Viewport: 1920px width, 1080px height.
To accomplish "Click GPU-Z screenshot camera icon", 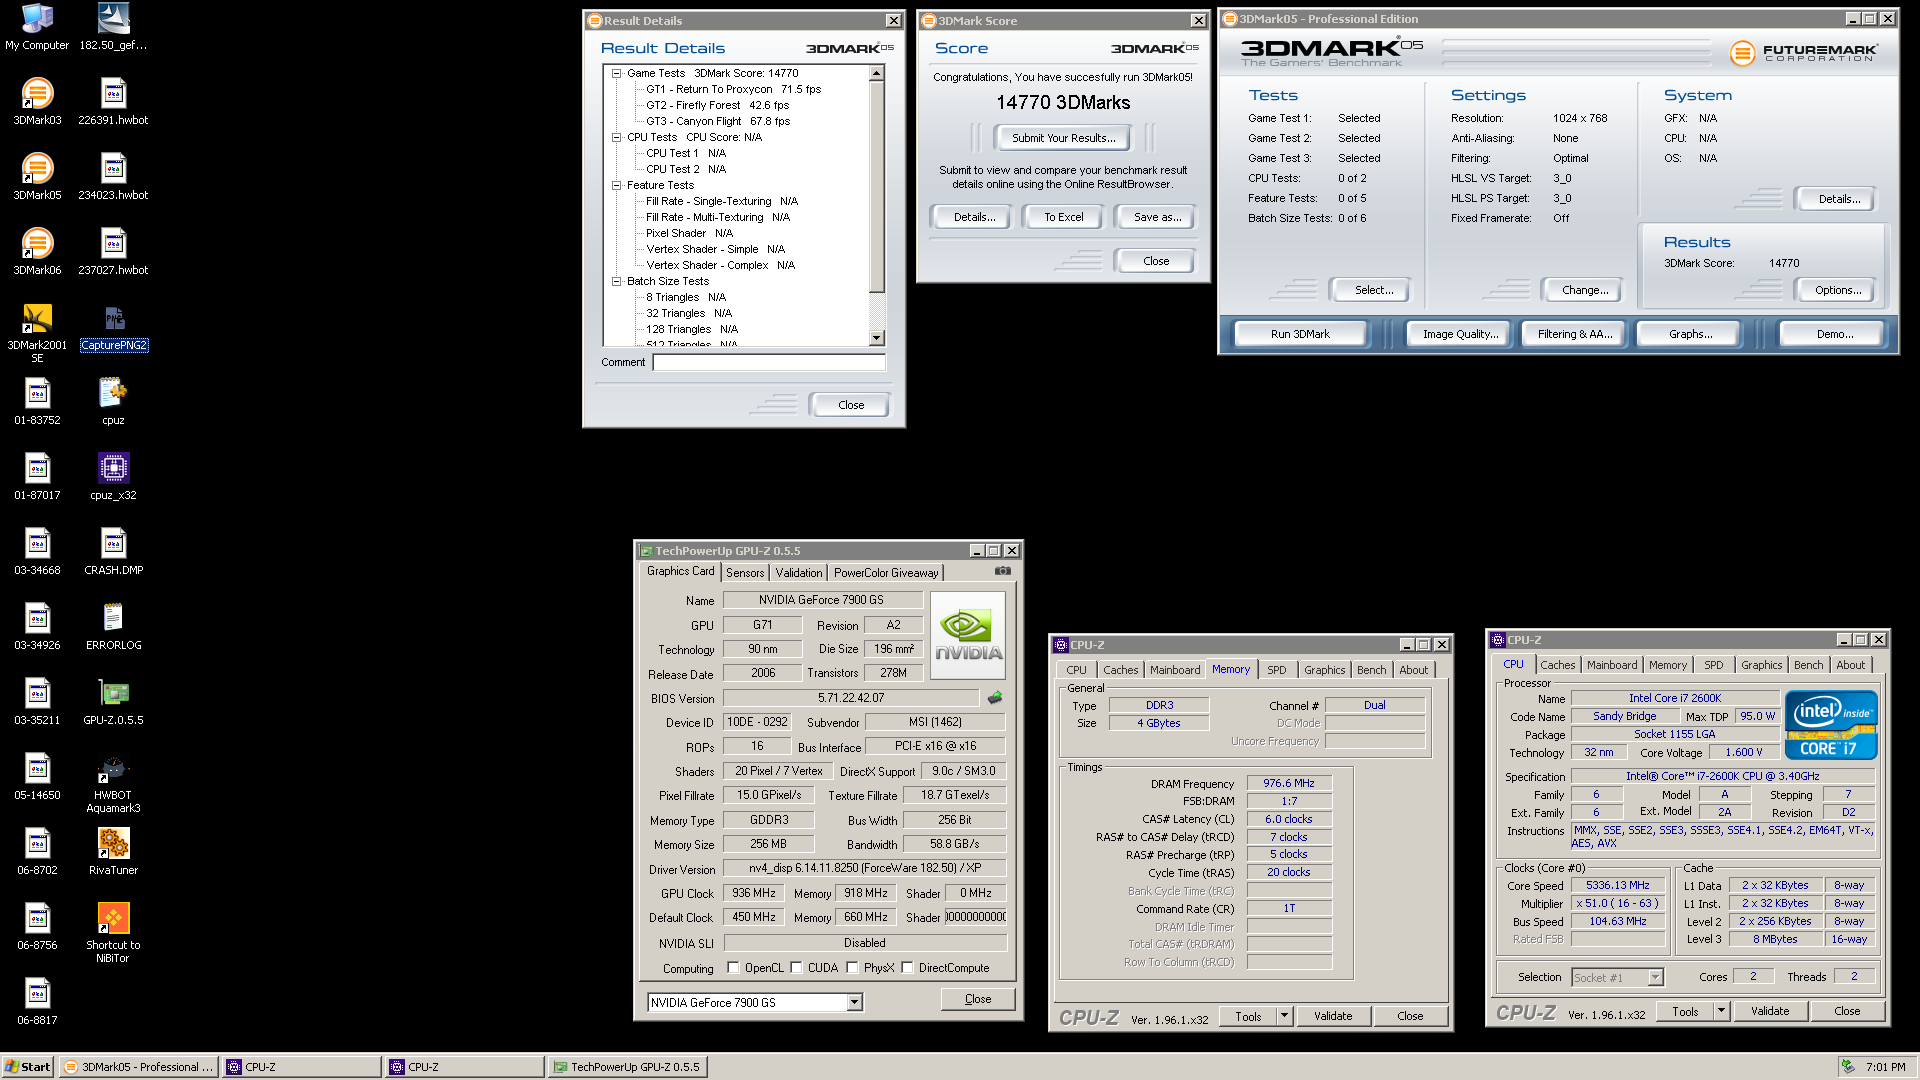I will [1002, 571].
